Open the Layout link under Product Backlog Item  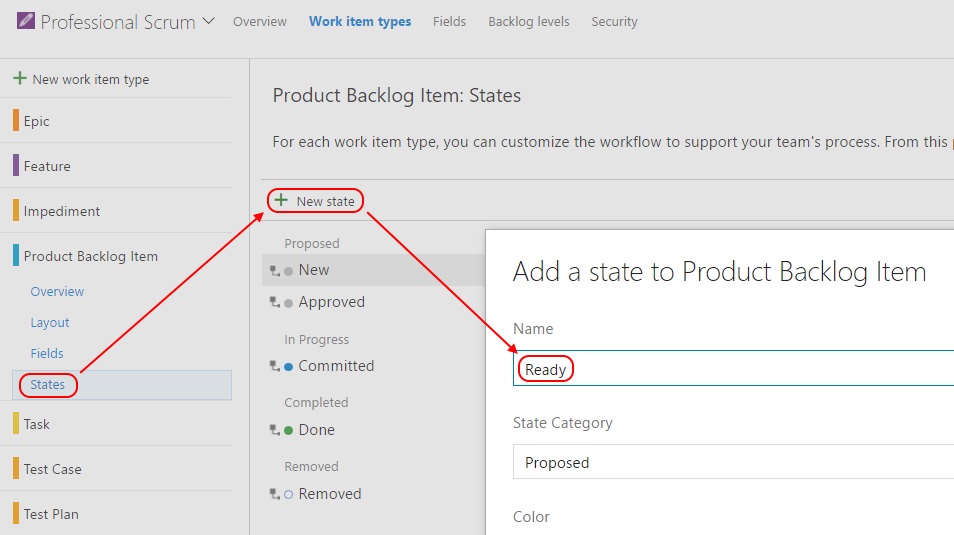(50, 323)
